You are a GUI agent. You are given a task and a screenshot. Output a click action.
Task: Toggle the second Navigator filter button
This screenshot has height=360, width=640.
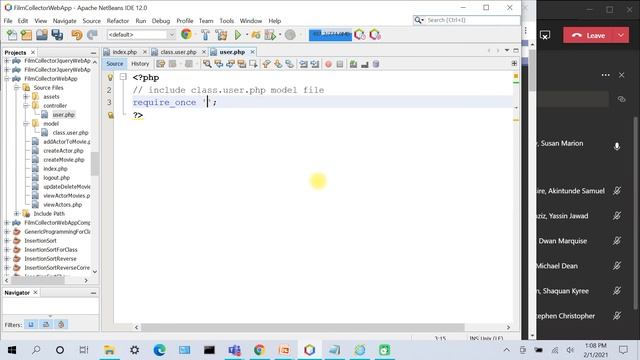tap(46, 324)
